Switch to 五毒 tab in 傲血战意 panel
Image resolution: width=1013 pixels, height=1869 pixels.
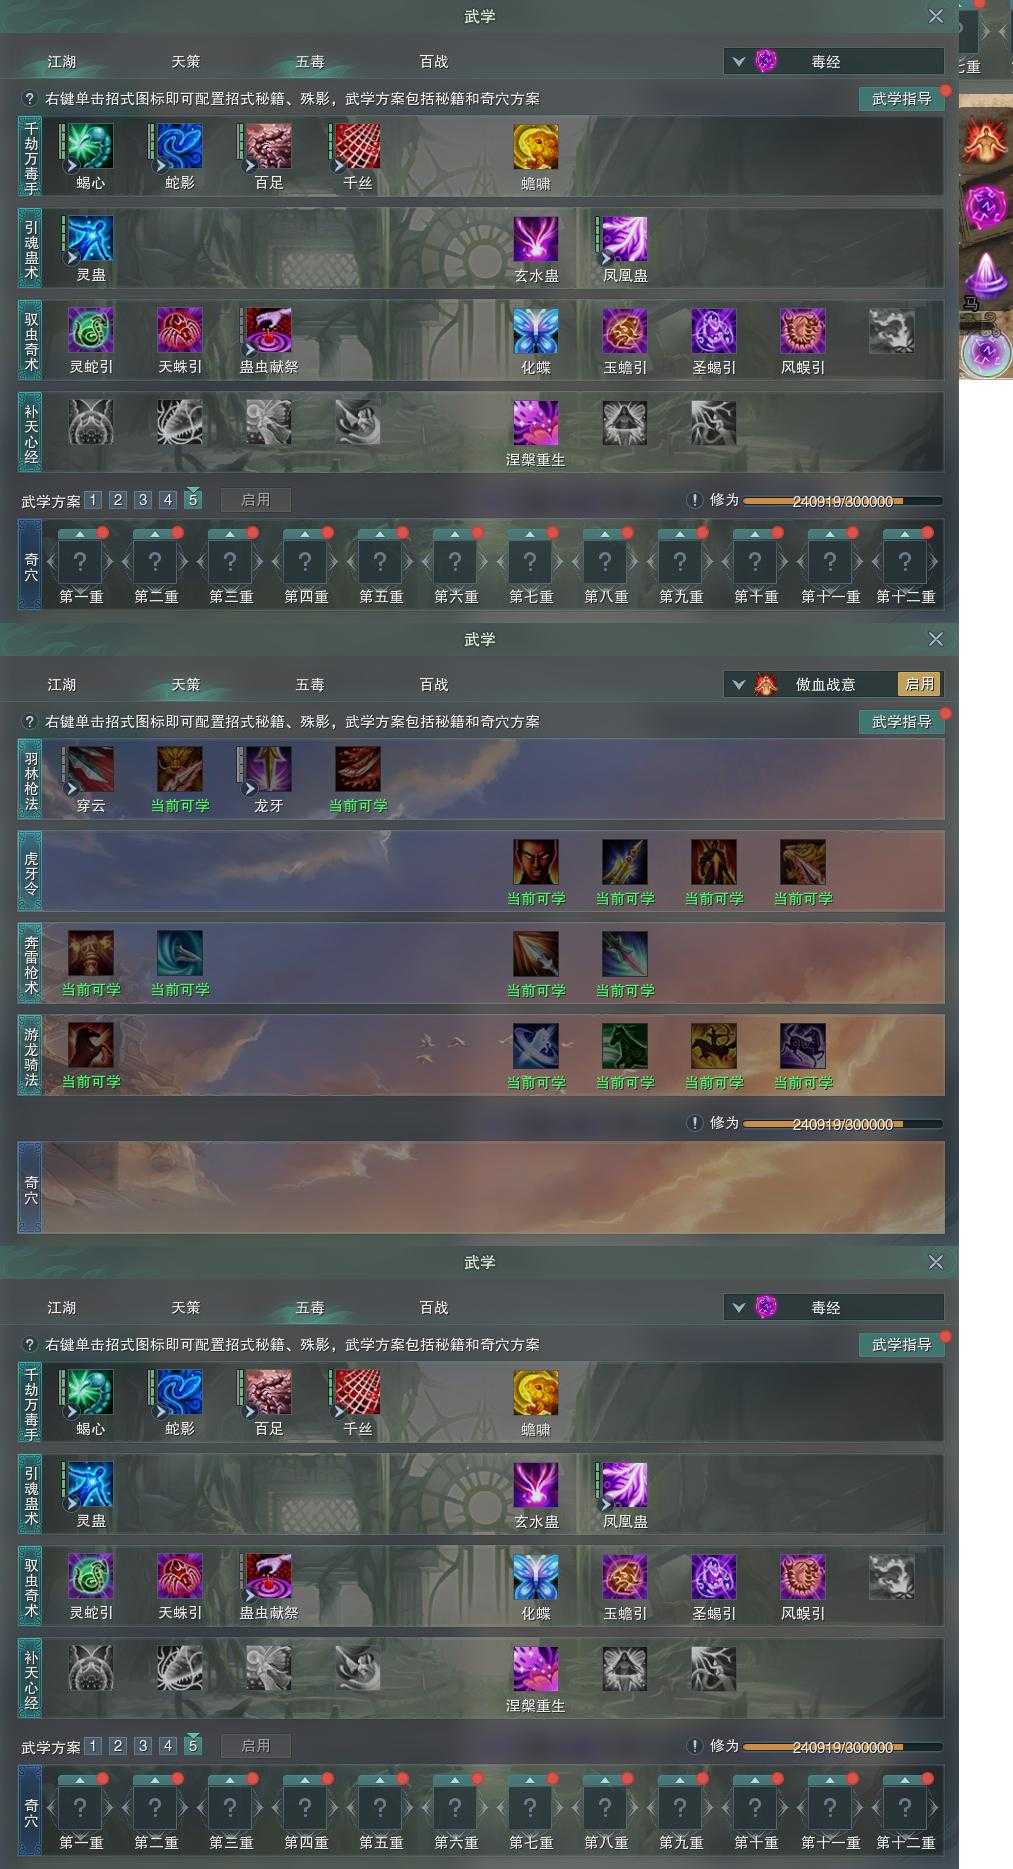pos(310,684)
